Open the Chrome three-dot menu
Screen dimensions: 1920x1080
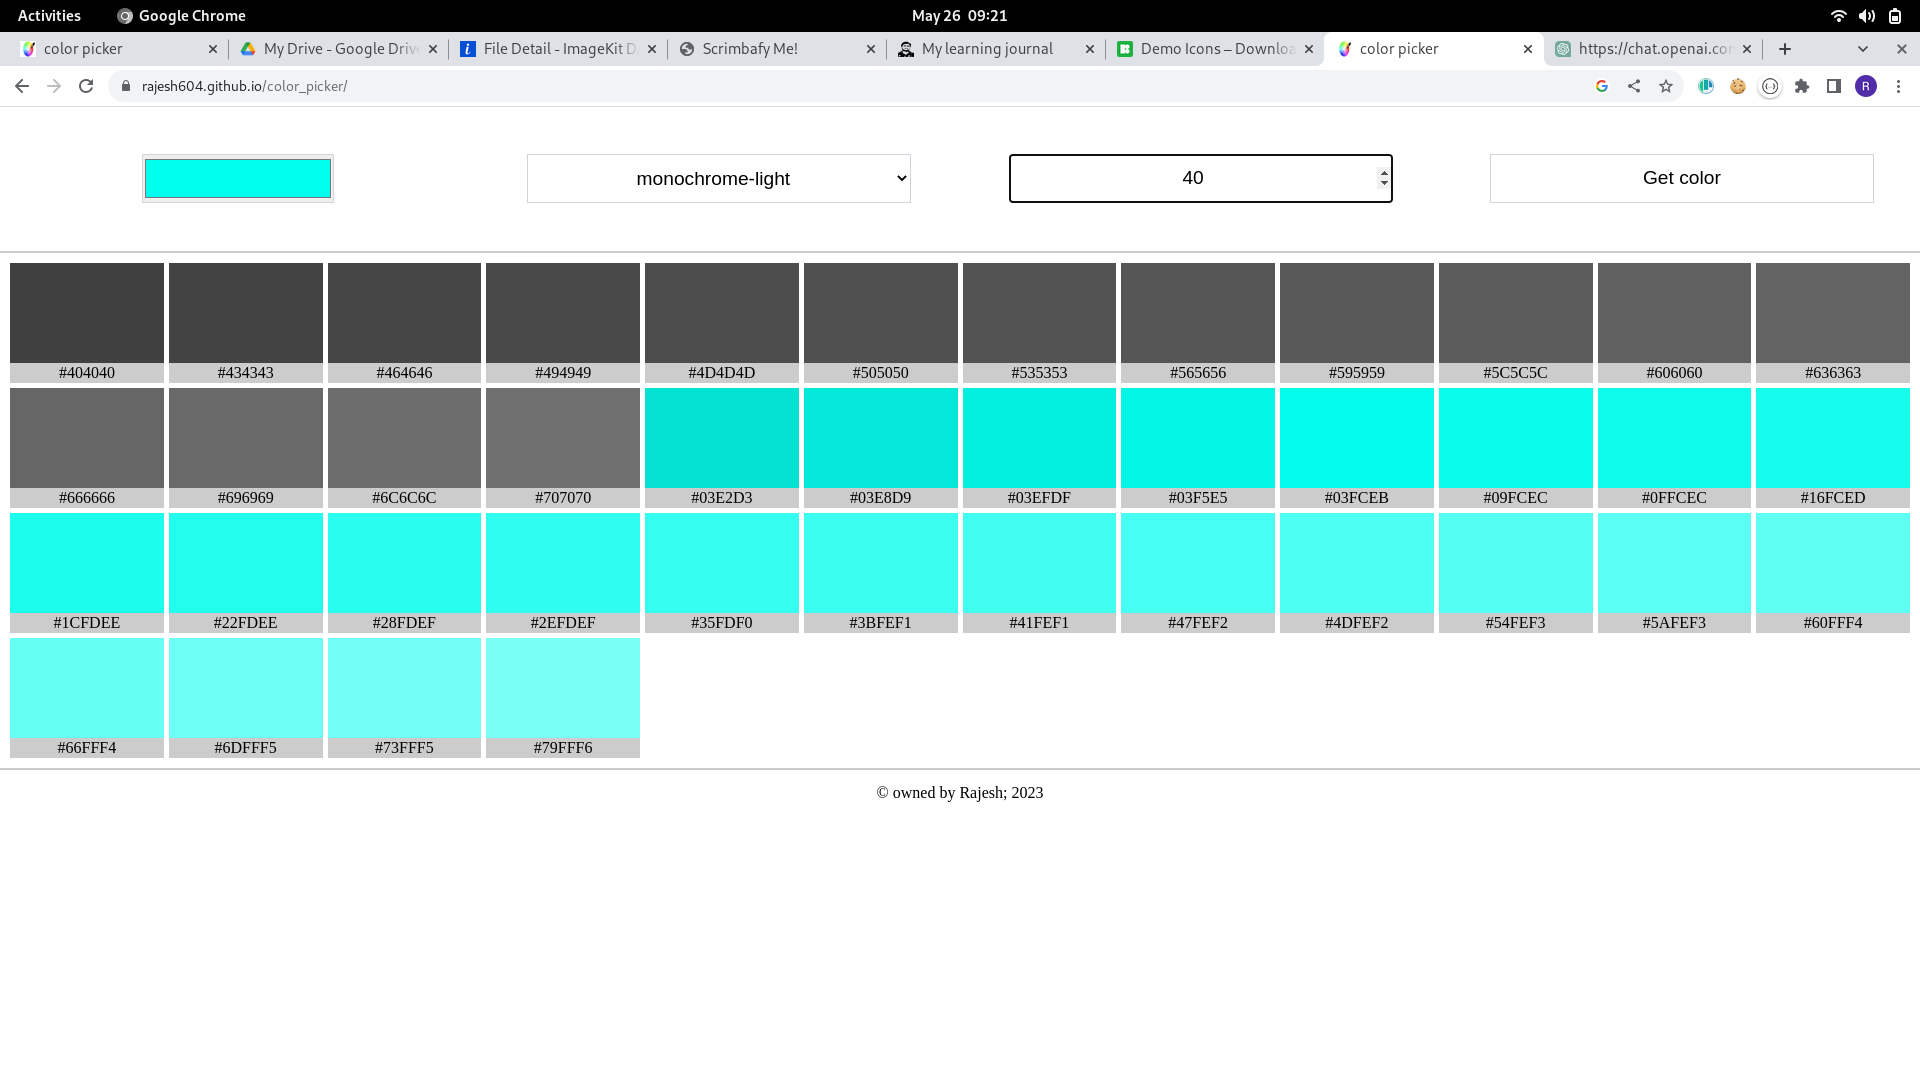coord(1898,86)
